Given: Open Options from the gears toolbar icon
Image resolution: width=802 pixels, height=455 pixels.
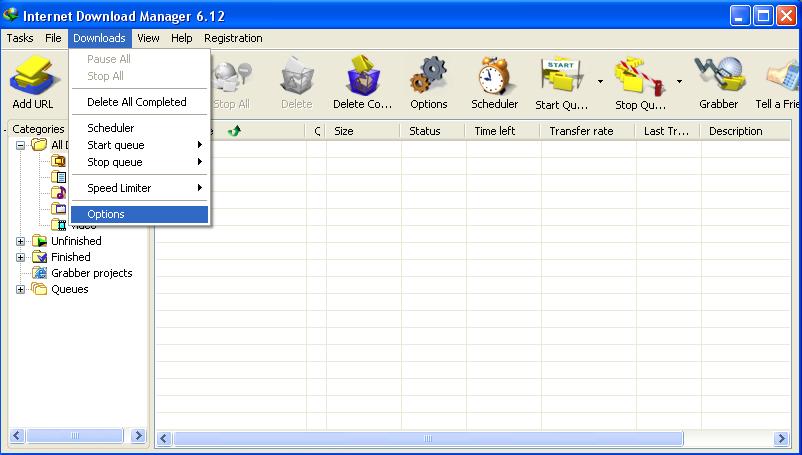Looking at the screenshot, I should pos(429,75).
